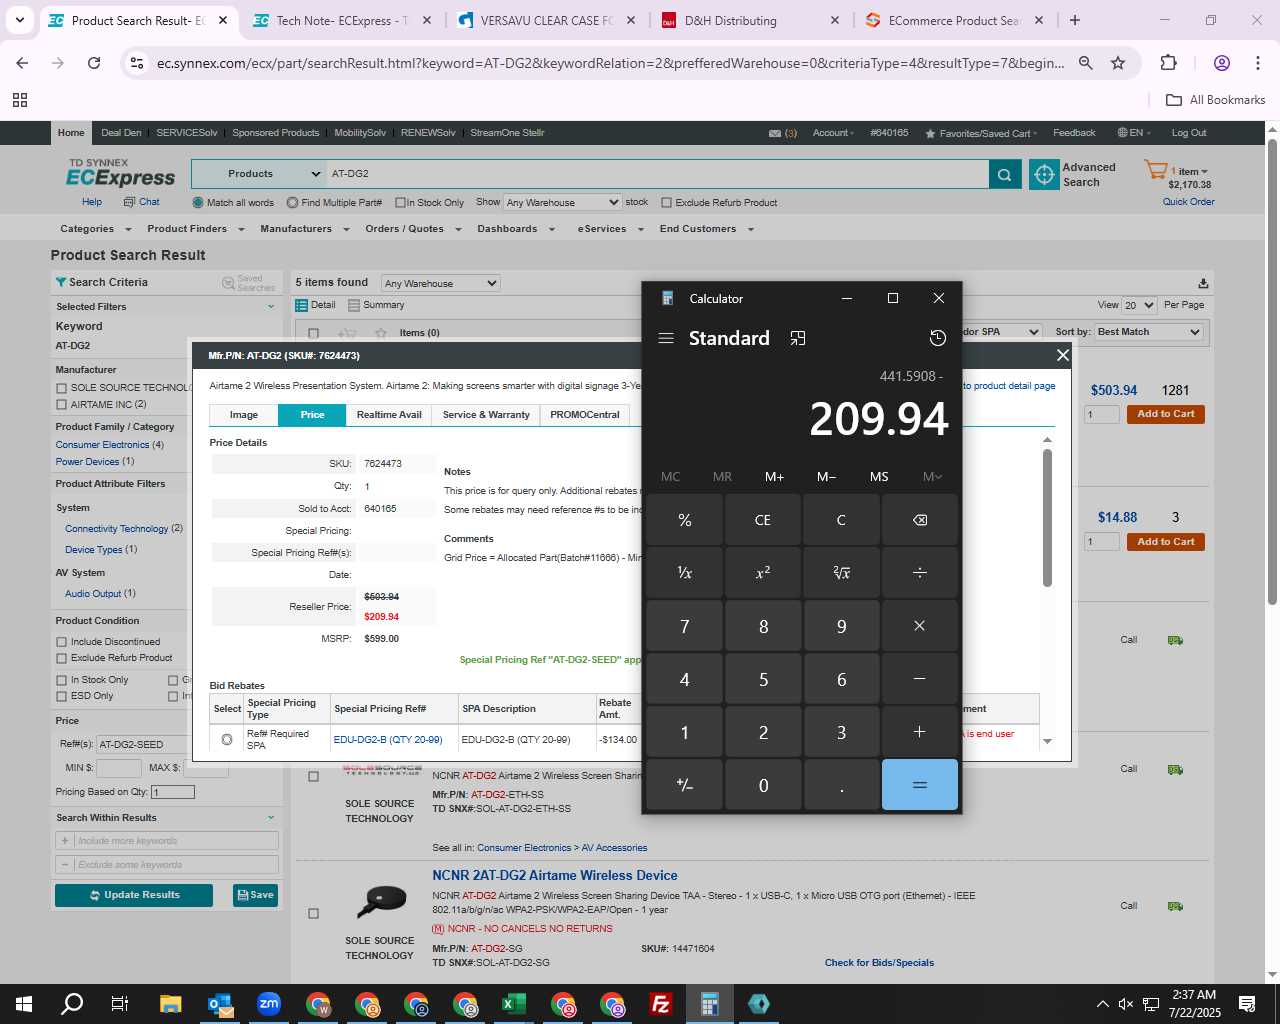The height and width of the screenshot is (1024, 1280).
Task: Open NCNR 2AT-DG2 Airtame Wireless Device link
Action: (x=555, y=875)
